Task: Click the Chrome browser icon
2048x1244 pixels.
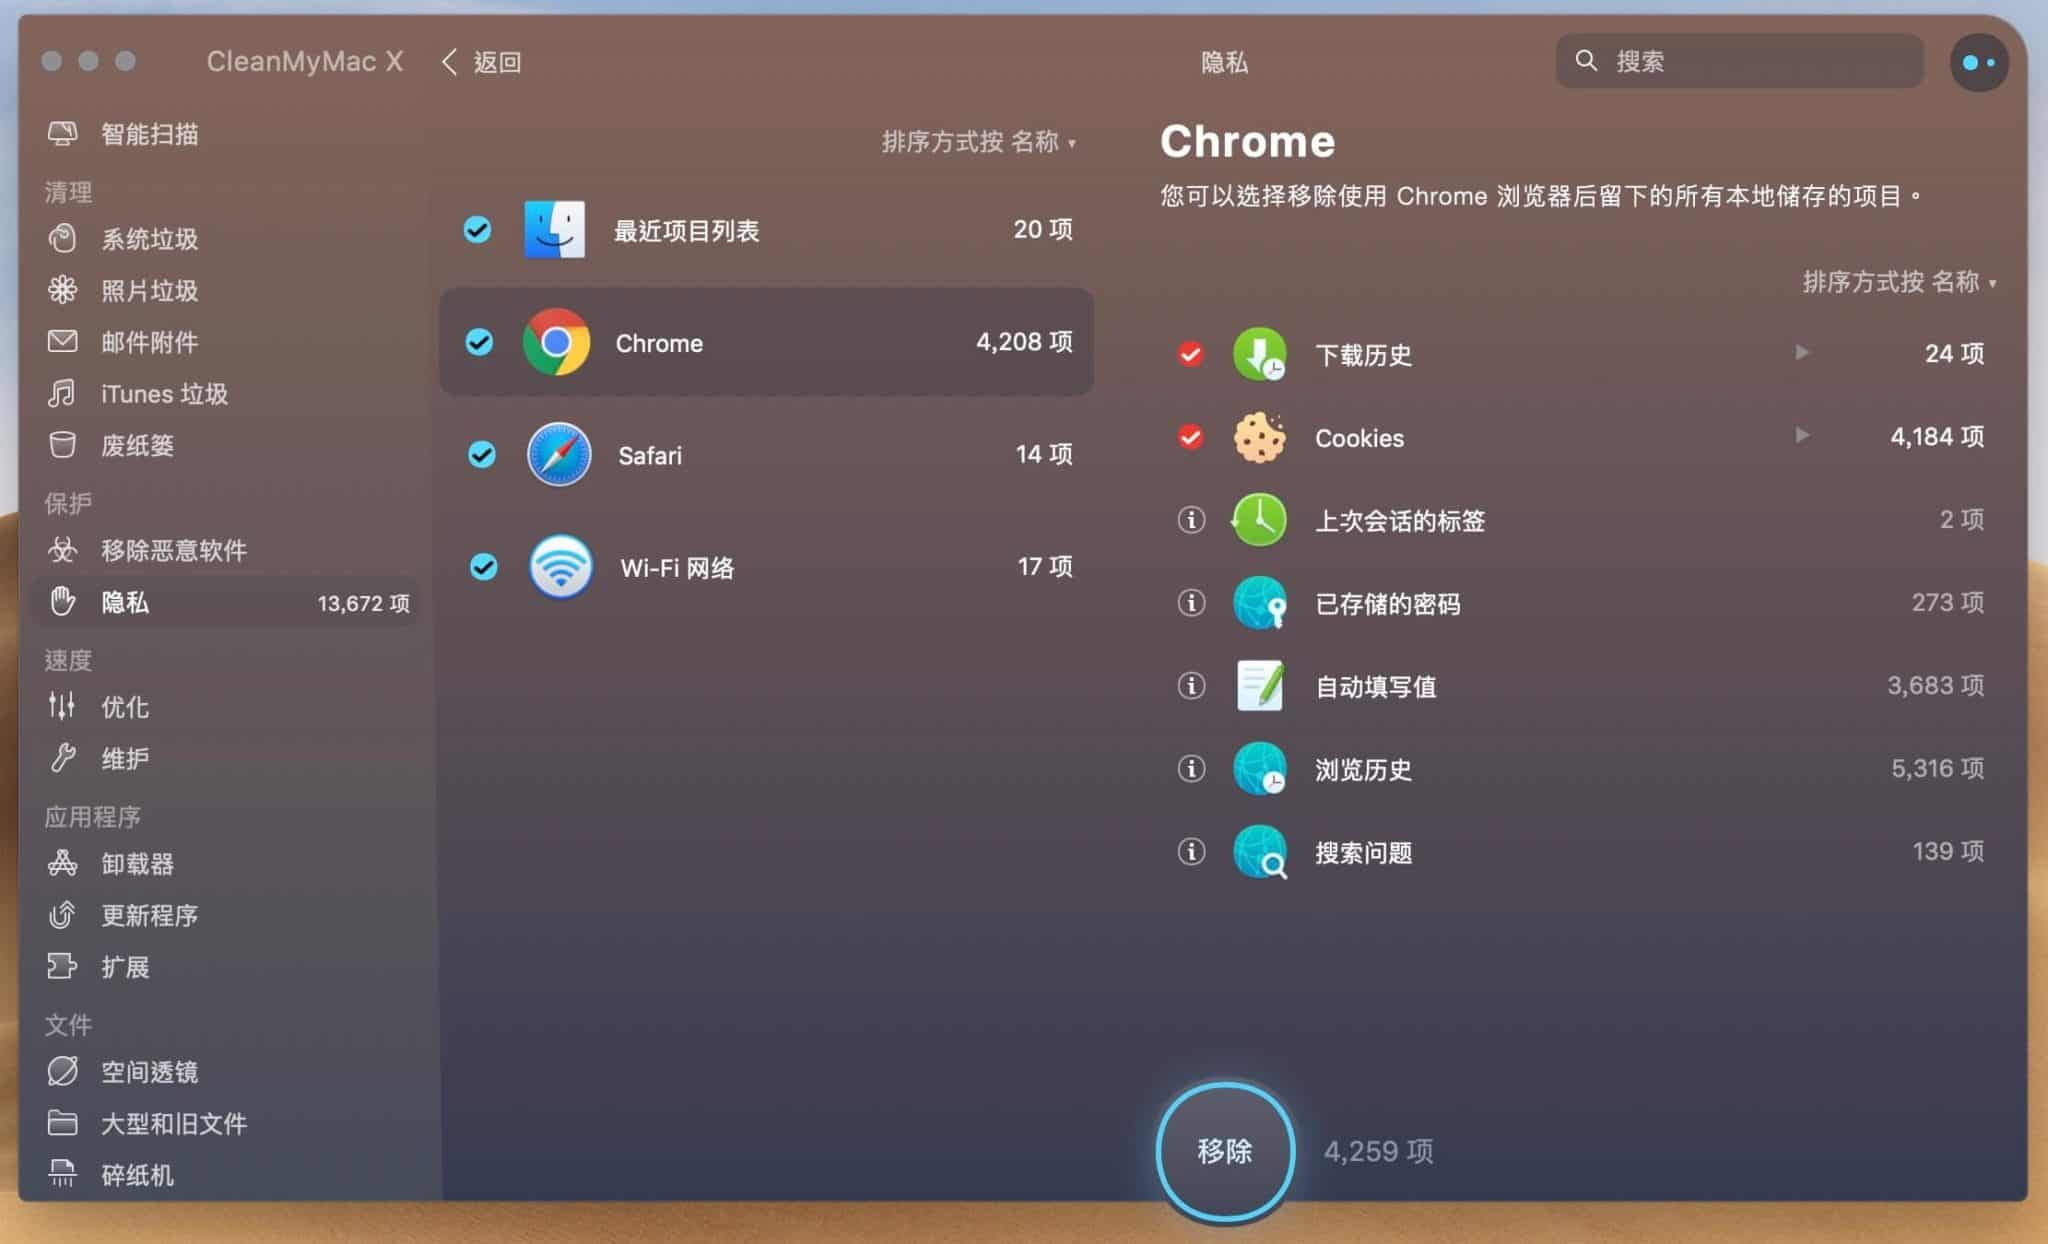Action: [x=556, y=342]
